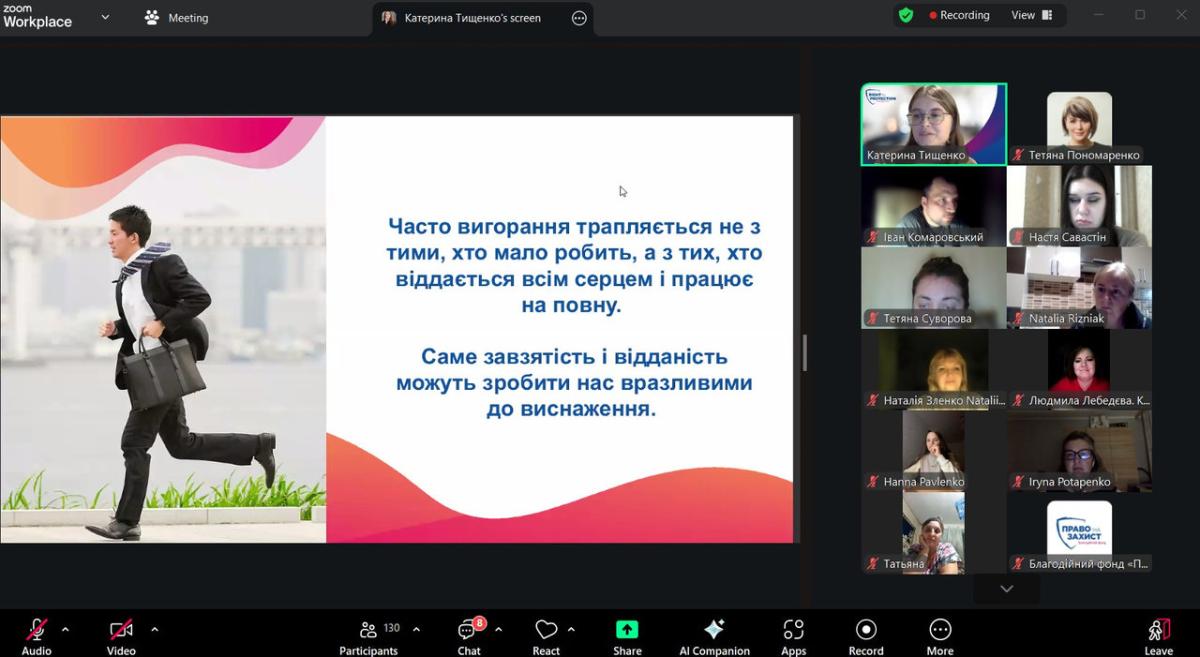Select Татьяна's video tile
Image resolution: width=1200 pixels, height=657 pixels.
(x=934, y=533)
